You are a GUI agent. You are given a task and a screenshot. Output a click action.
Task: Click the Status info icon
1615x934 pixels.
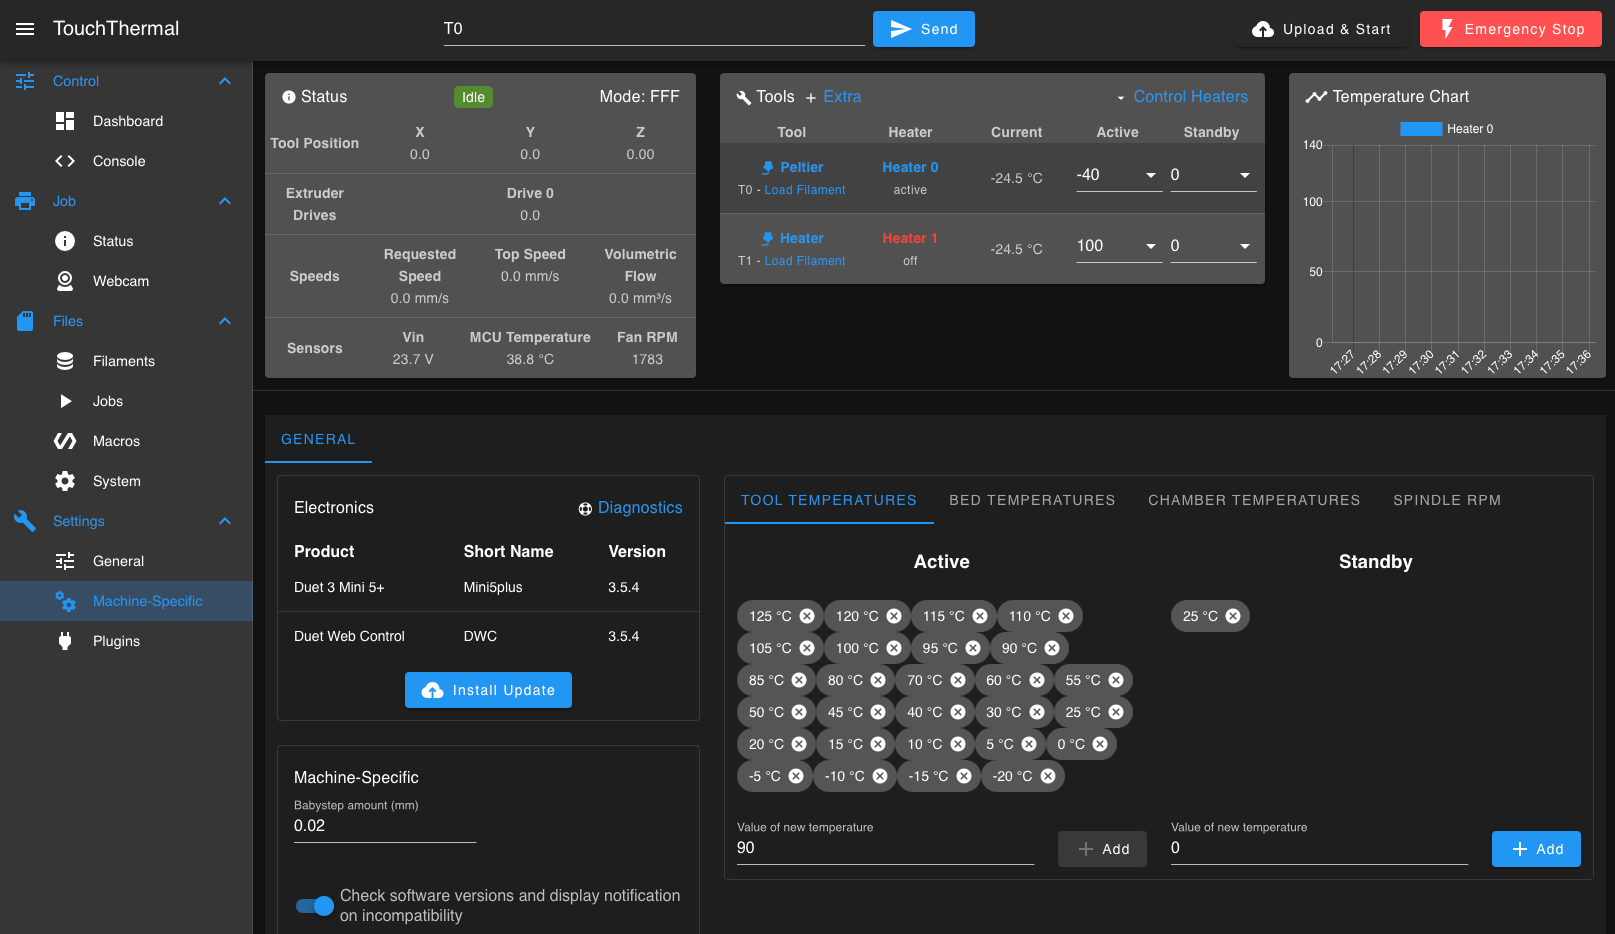click(289, 97)
